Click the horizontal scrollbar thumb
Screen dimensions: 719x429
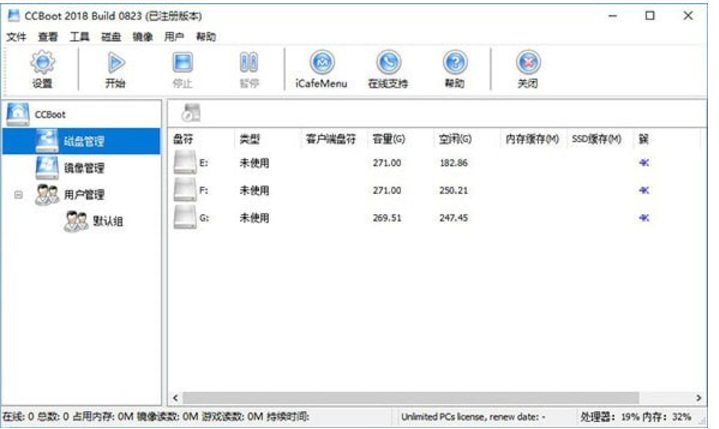[410, 397]
